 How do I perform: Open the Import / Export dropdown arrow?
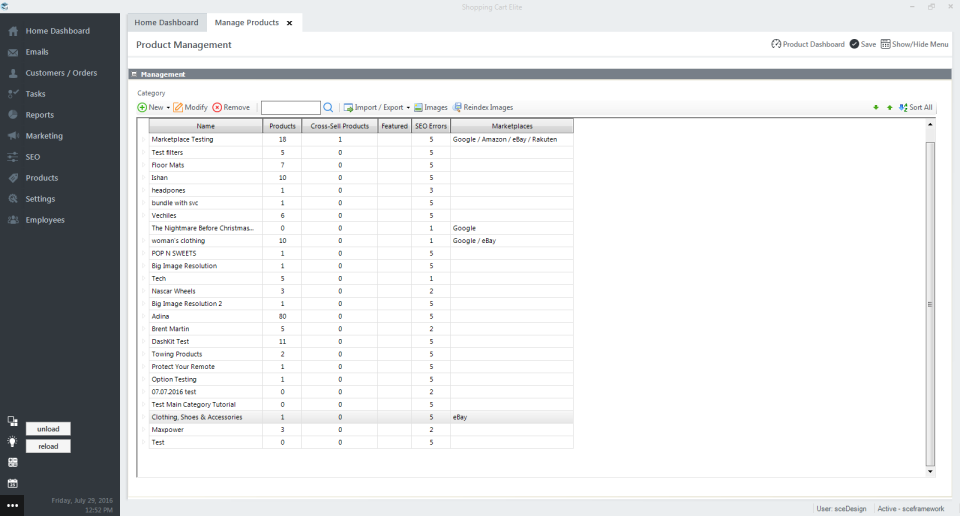pos(408,108)
